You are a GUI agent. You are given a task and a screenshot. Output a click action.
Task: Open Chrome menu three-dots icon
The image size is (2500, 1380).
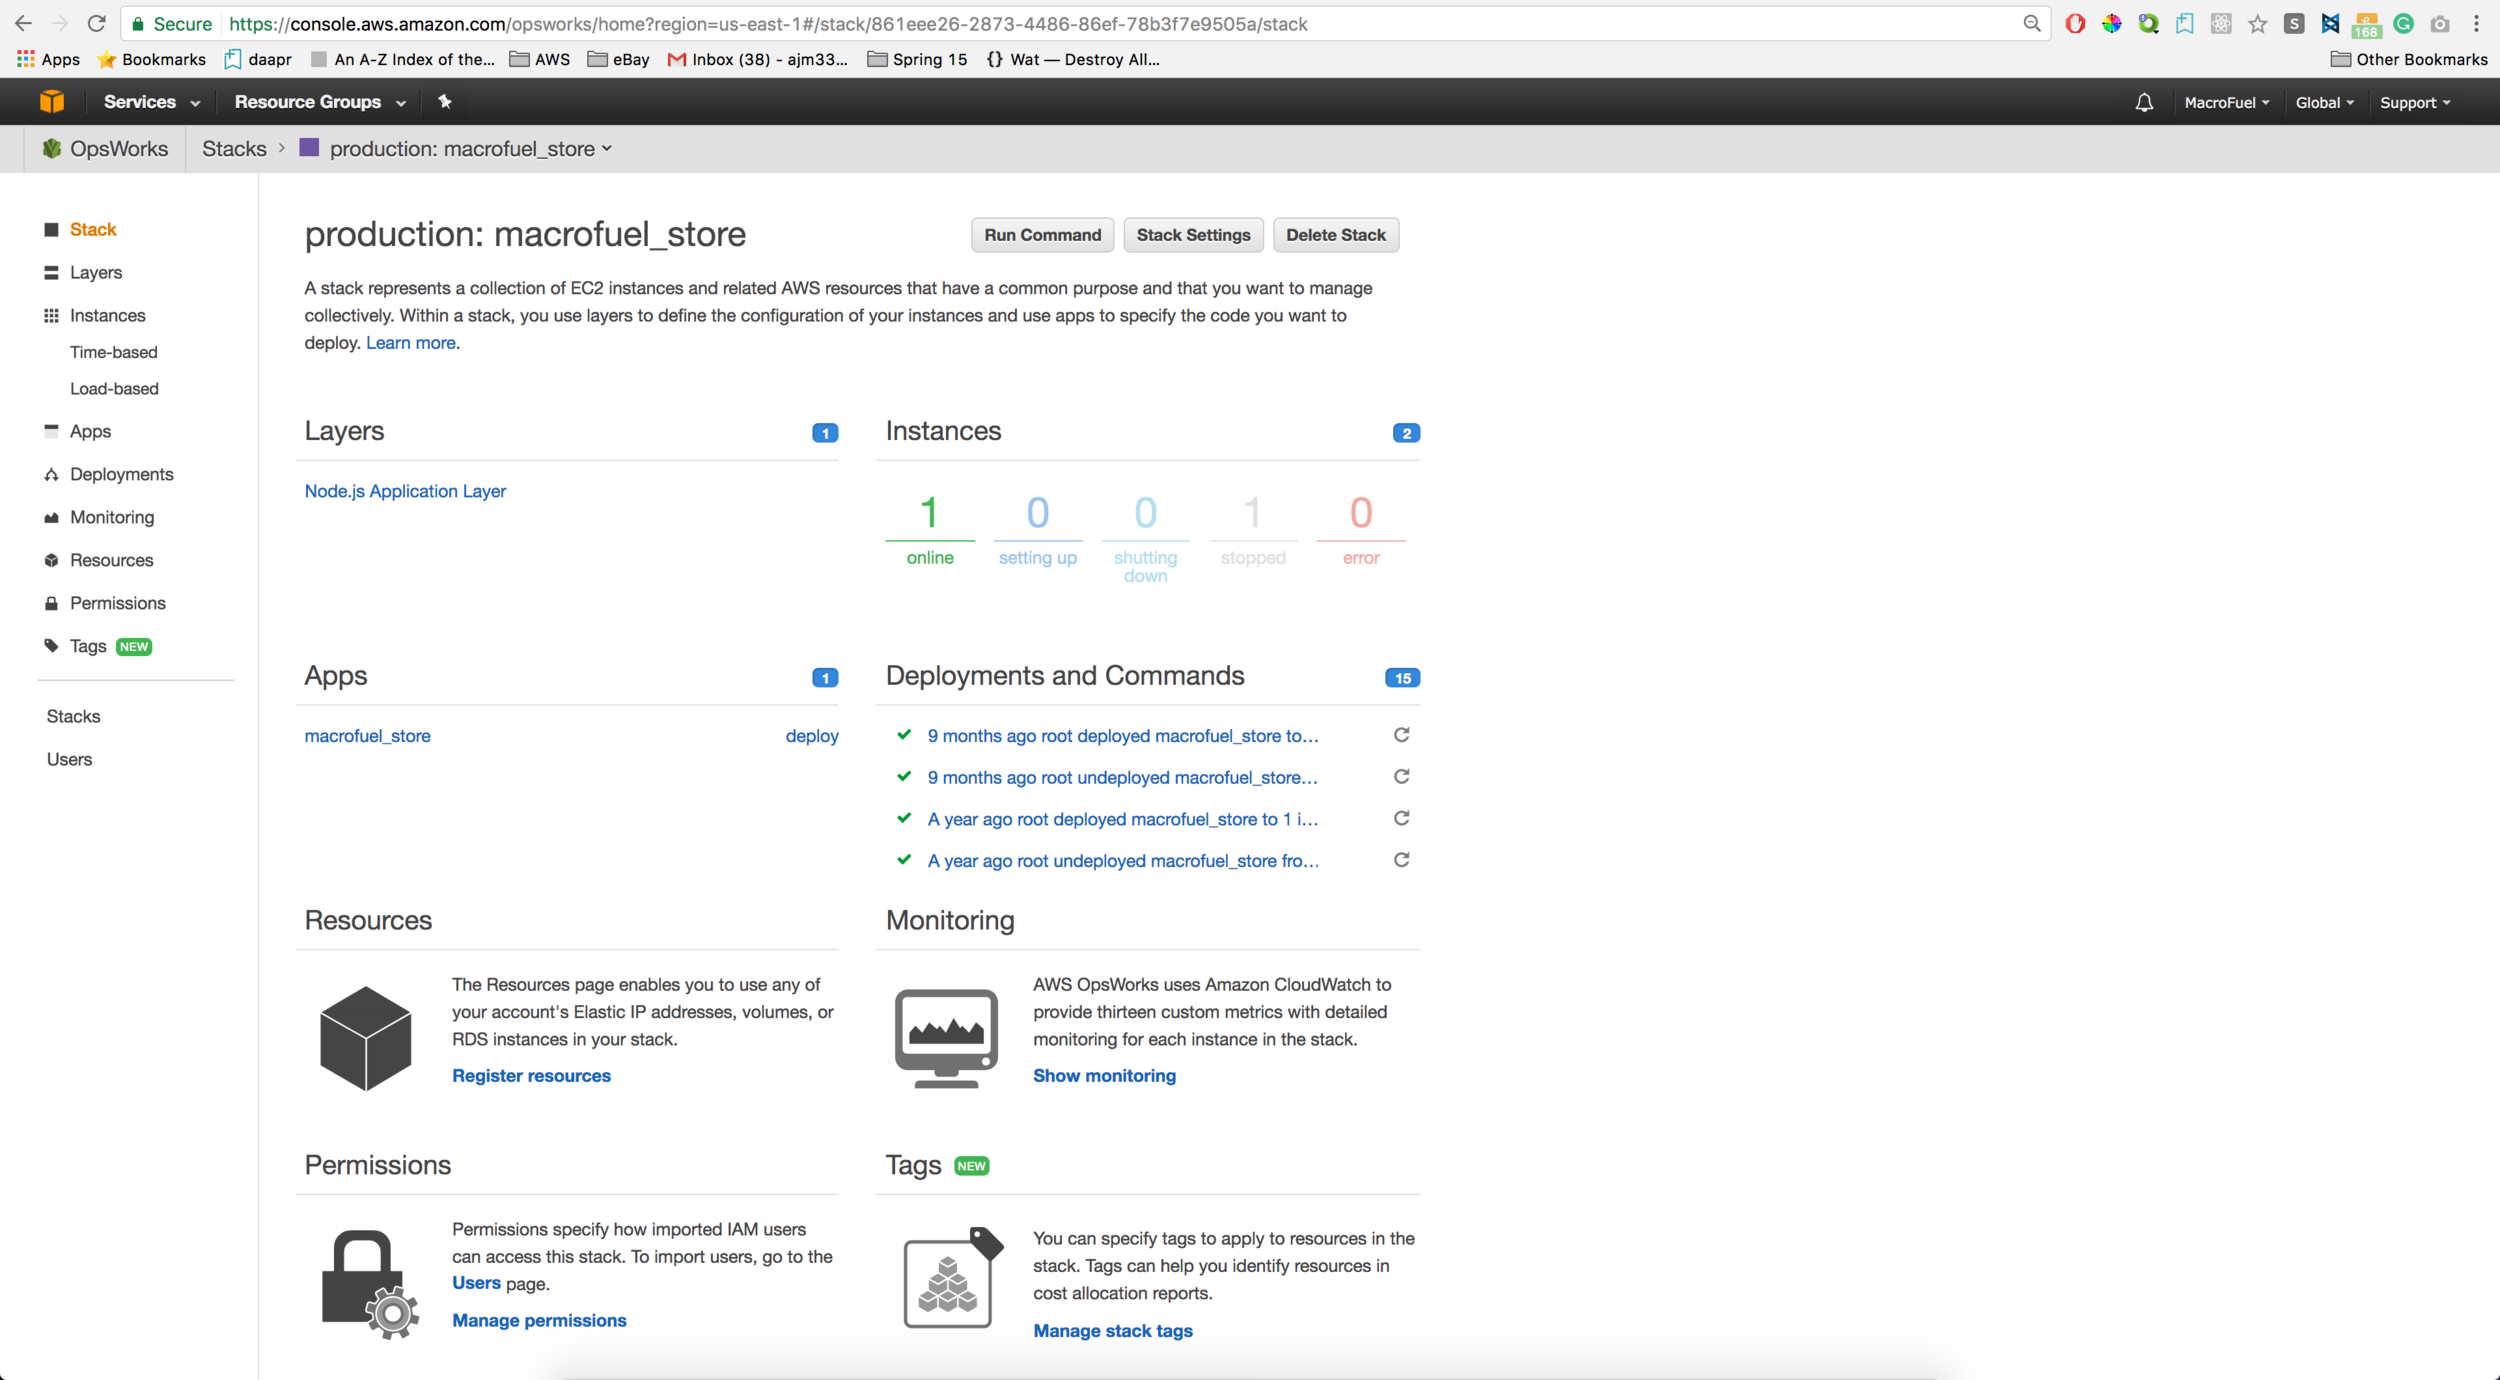pos(2476,24)
